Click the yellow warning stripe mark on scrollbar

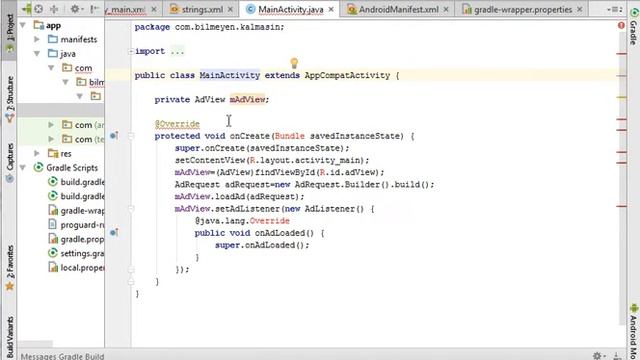pos(622,98)
